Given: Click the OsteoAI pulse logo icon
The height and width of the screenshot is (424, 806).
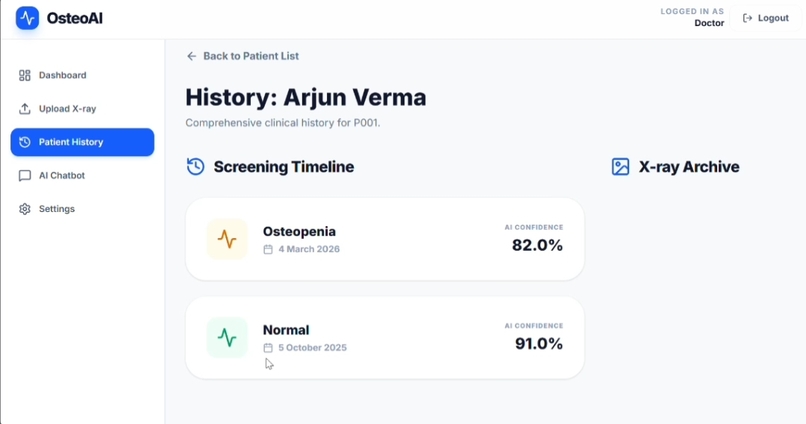Looking at the screenshot, I should point(27,18).
